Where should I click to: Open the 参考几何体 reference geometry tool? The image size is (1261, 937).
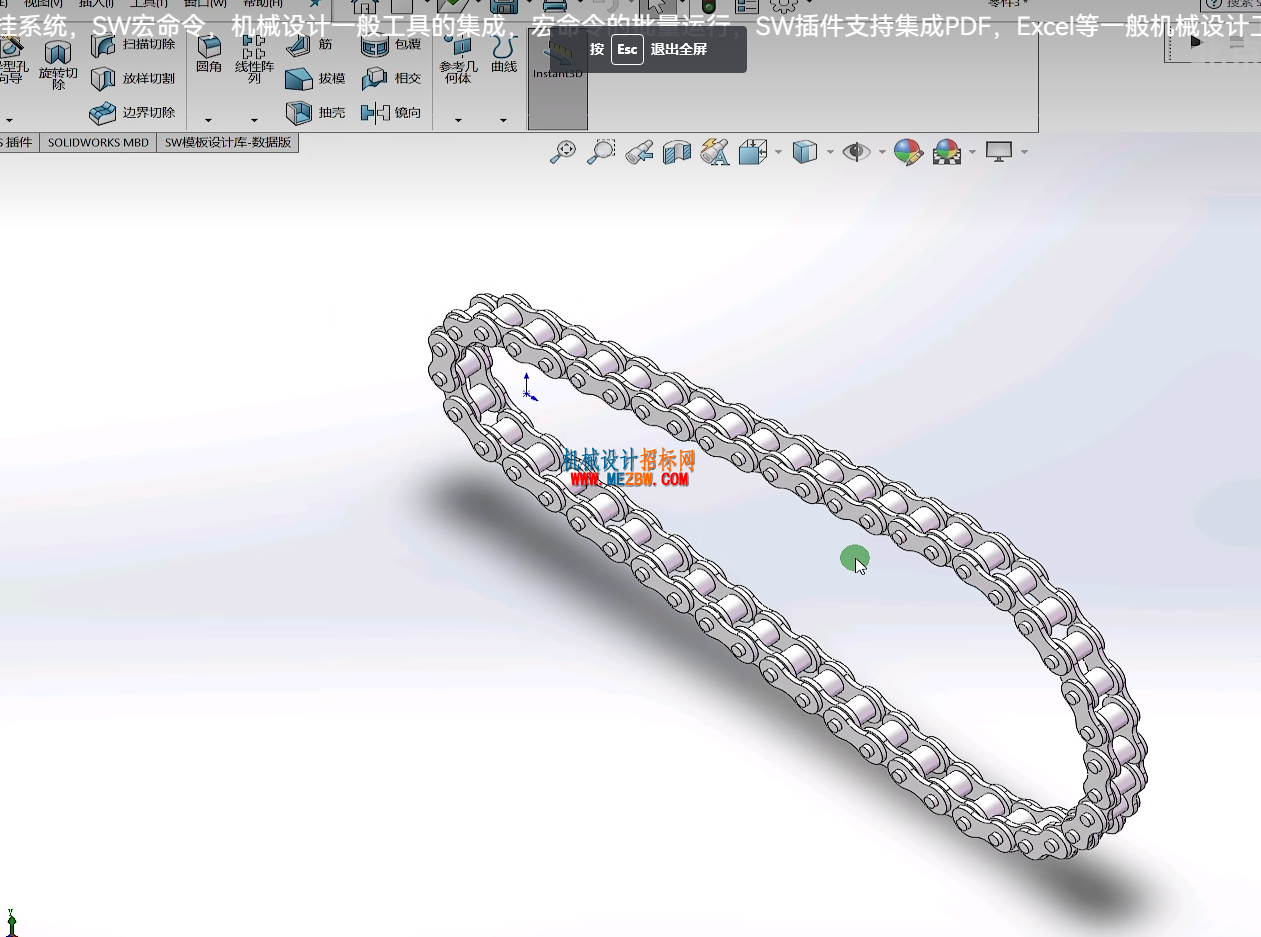(458, 60)
